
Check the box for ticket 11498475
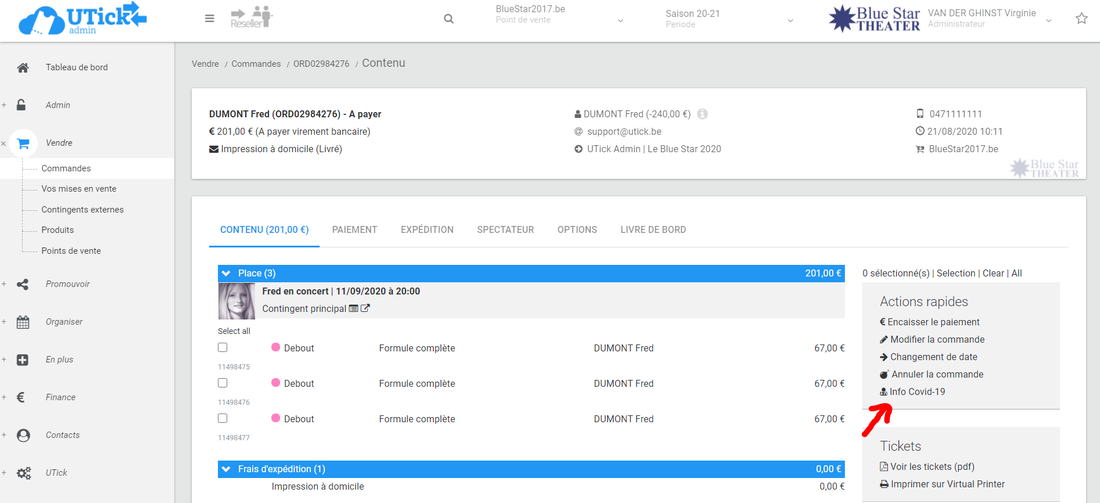tap(223, 348)
